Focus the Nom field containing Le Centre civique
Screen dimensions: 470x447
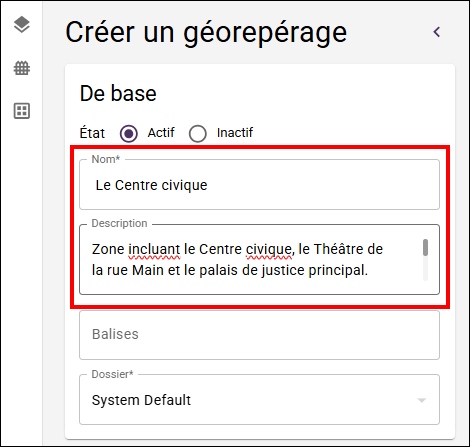(259, 185)
